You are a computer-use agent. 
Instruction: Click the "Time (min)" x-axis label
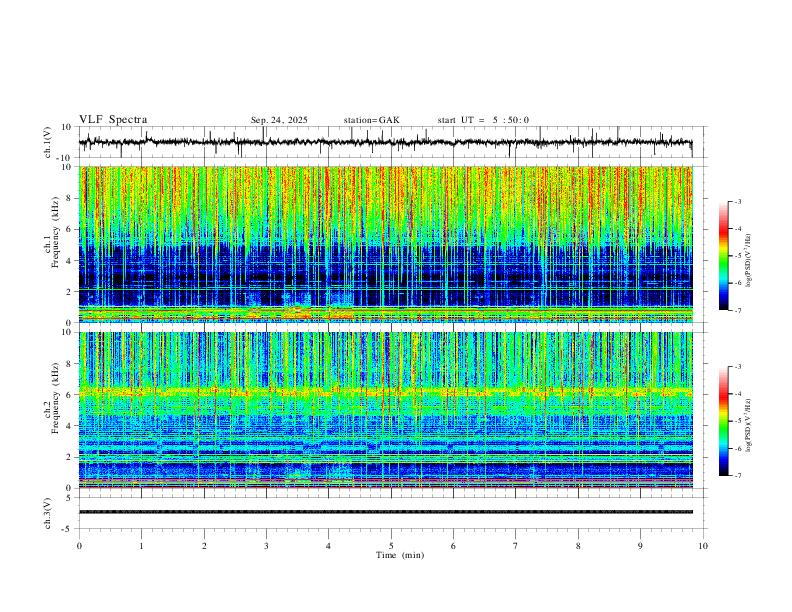[400, 555]
